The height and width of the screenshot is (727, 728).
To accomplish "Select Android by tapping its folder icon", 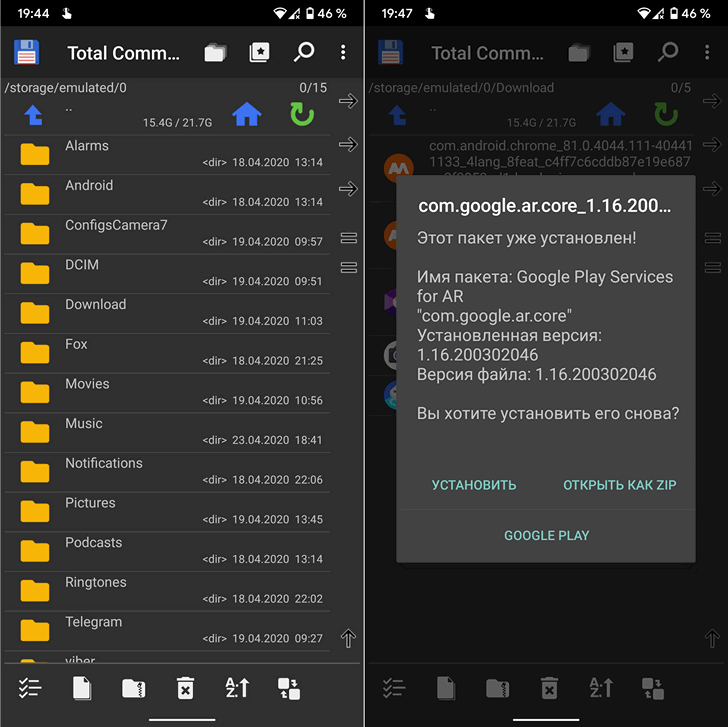I will coord(35,194).
